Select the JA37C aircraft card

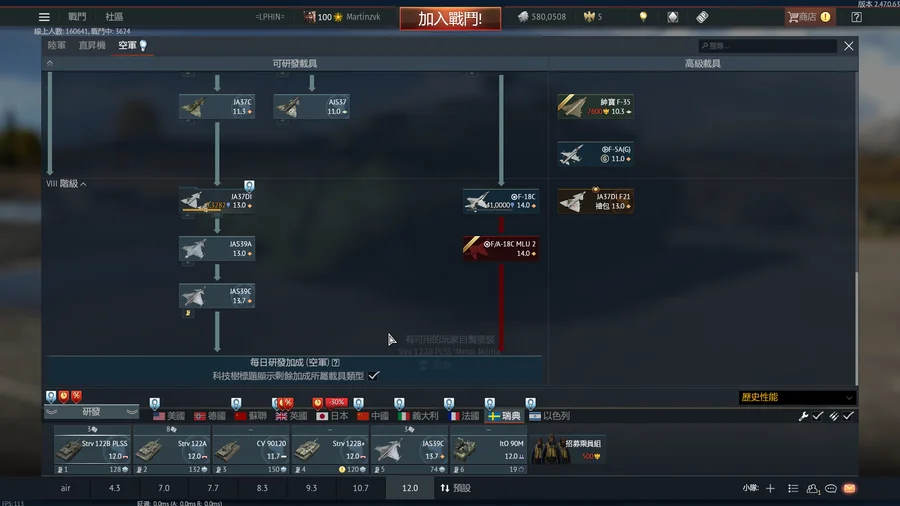tap(217, 107)
